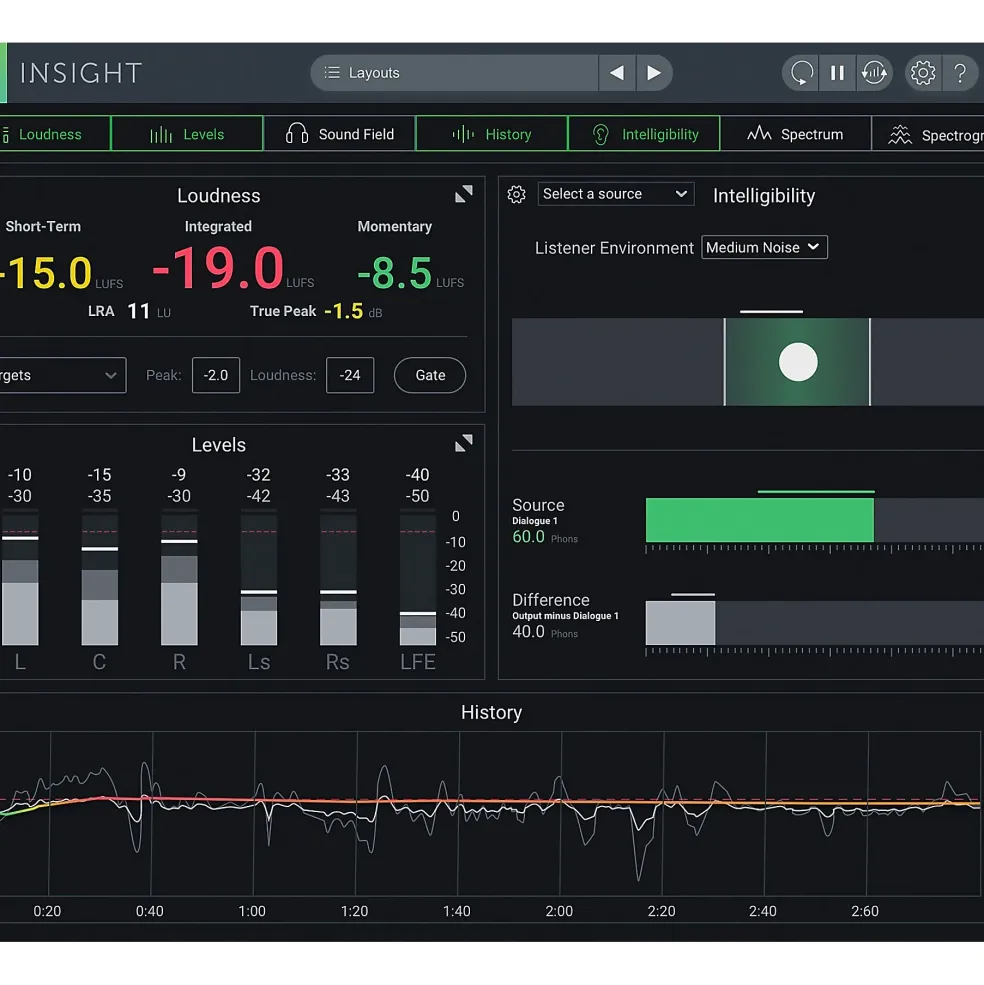
Task: Toggle the Loudness tab
Action: tap(55, 133)
